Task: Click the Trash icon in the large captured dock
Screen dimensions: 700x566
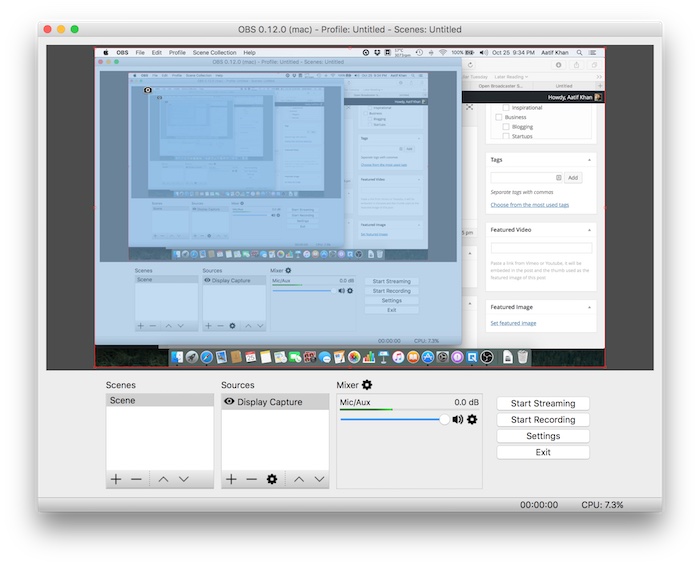Action: (x=523, y=357)
